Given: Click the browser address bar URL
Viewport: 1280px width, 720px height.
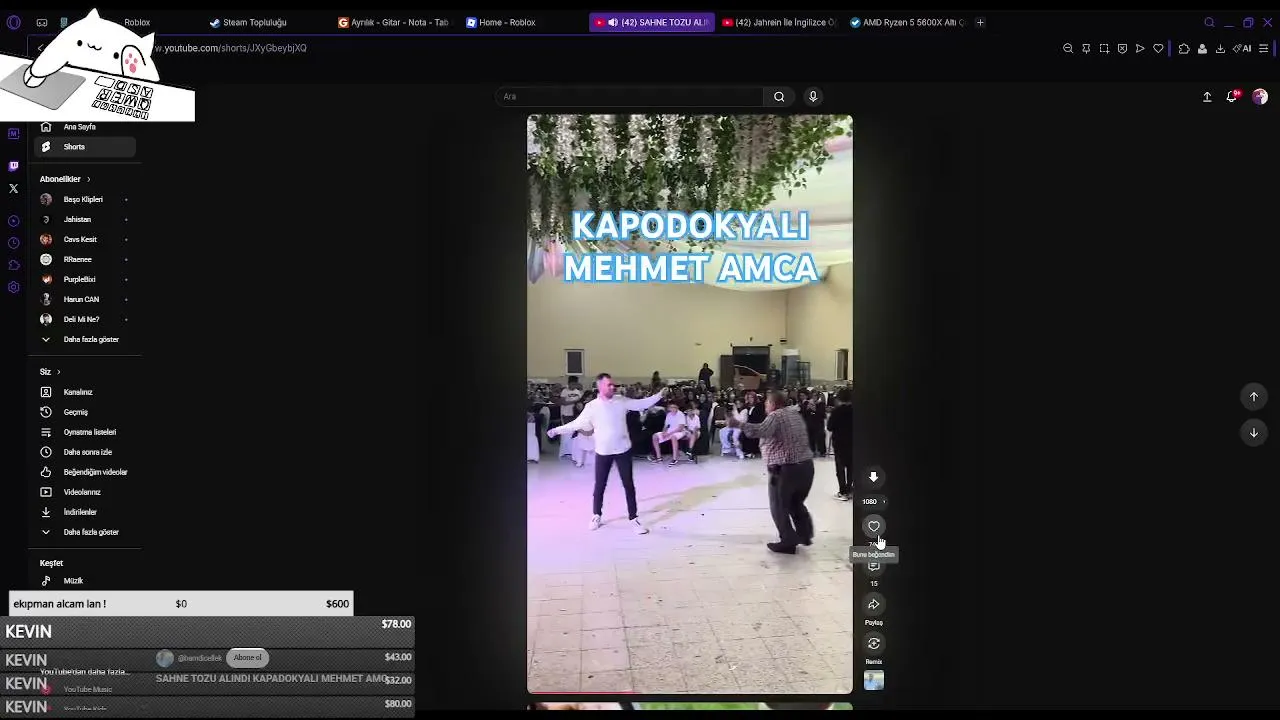Looking at the screenshot, I should pos(230,48).
